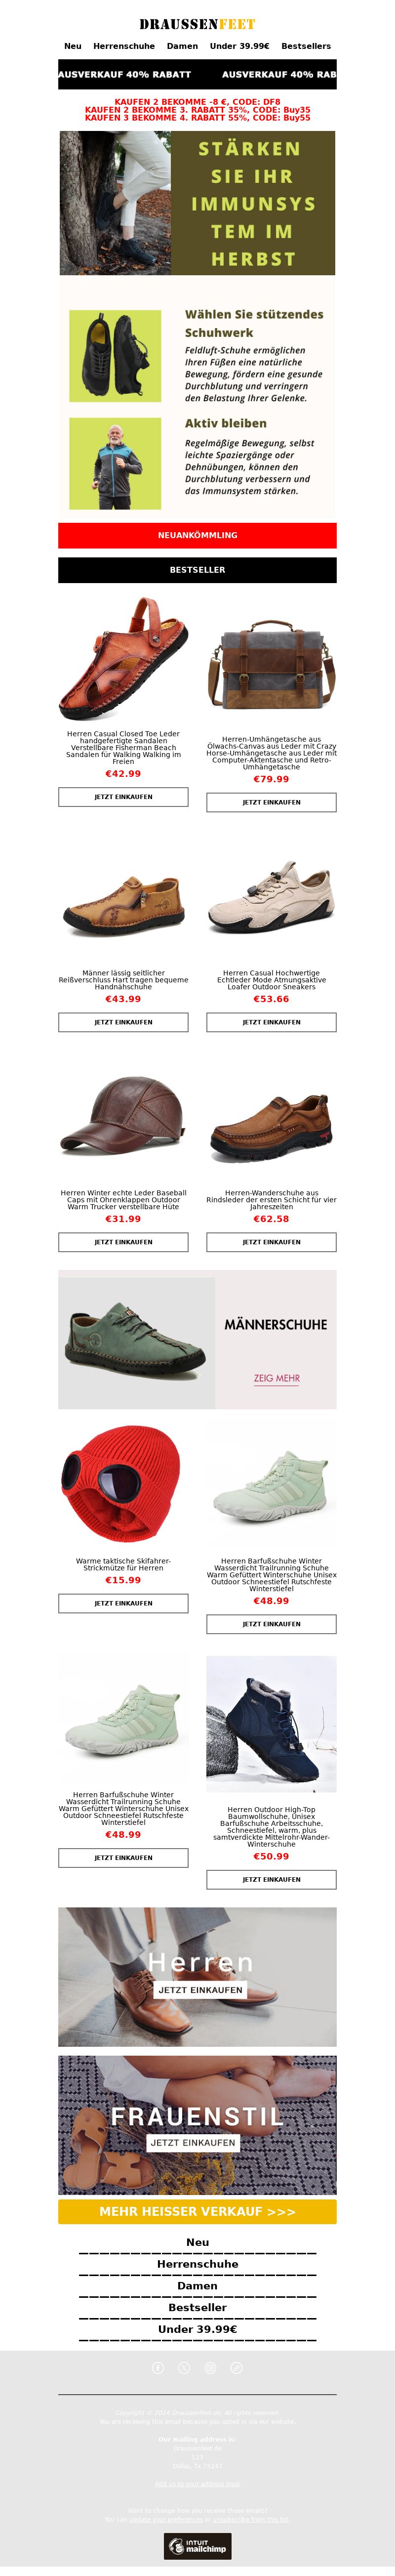Select Bestsellers in top navigation

(306, 46)
